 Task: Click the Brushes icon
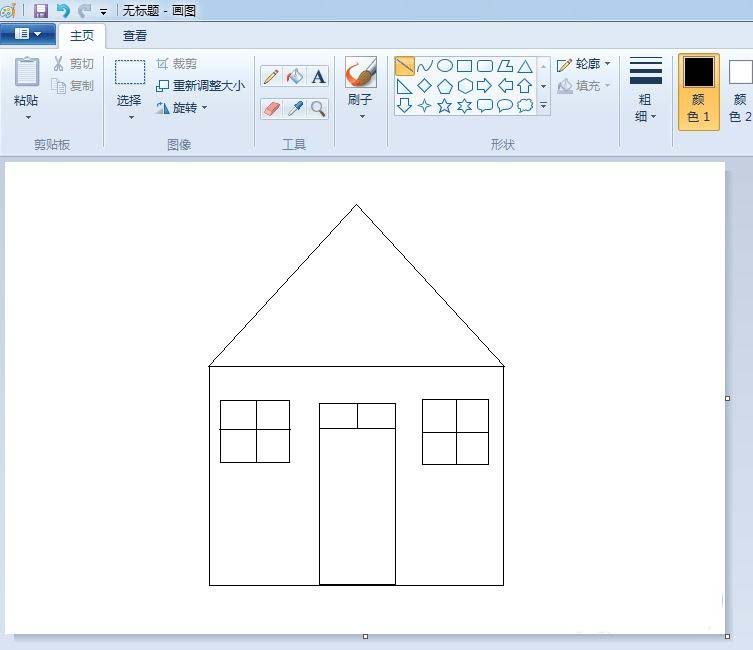361,72
